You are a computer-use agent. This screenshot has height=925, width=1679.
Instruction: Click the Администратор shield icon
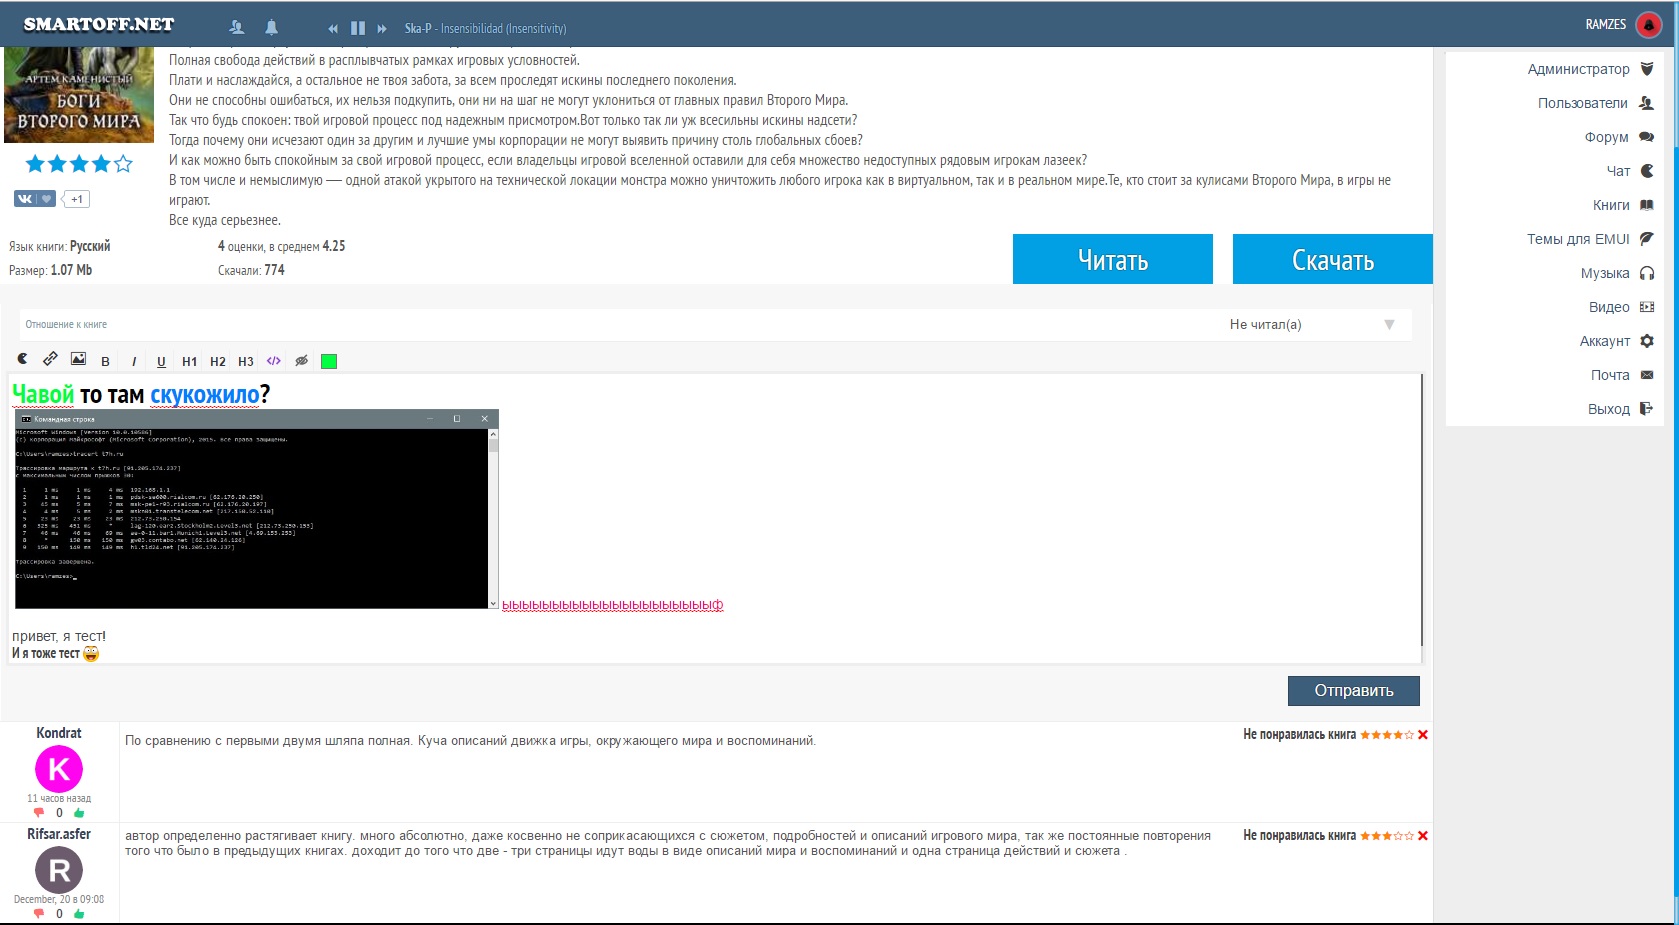point(1647,69)
